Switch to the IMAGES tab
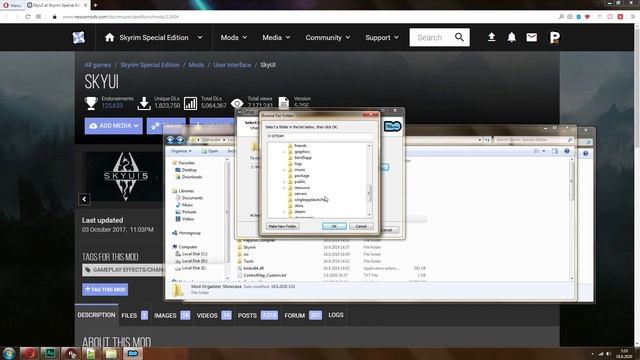This screenshot has height=360, width=640. tap(172, 315)
